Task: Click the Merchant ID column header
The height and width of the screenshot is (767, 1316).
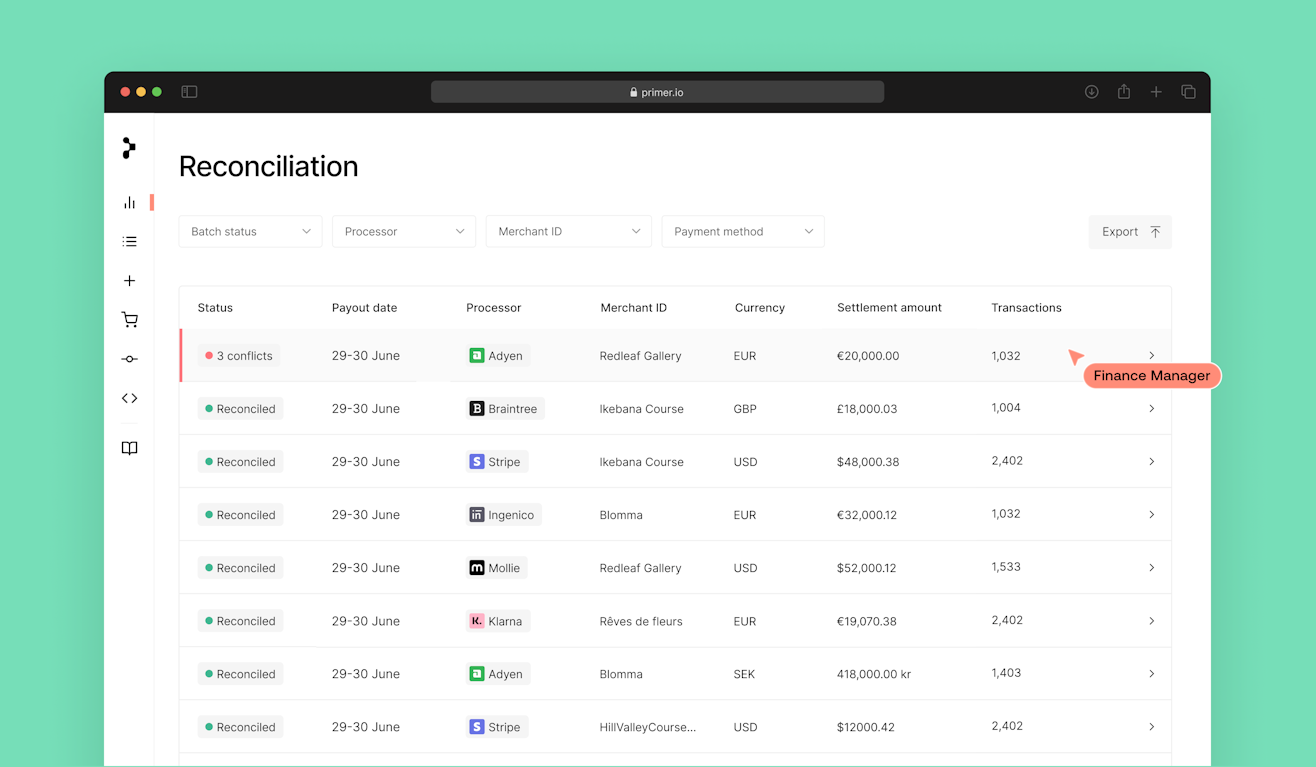Action: [634, 308]
